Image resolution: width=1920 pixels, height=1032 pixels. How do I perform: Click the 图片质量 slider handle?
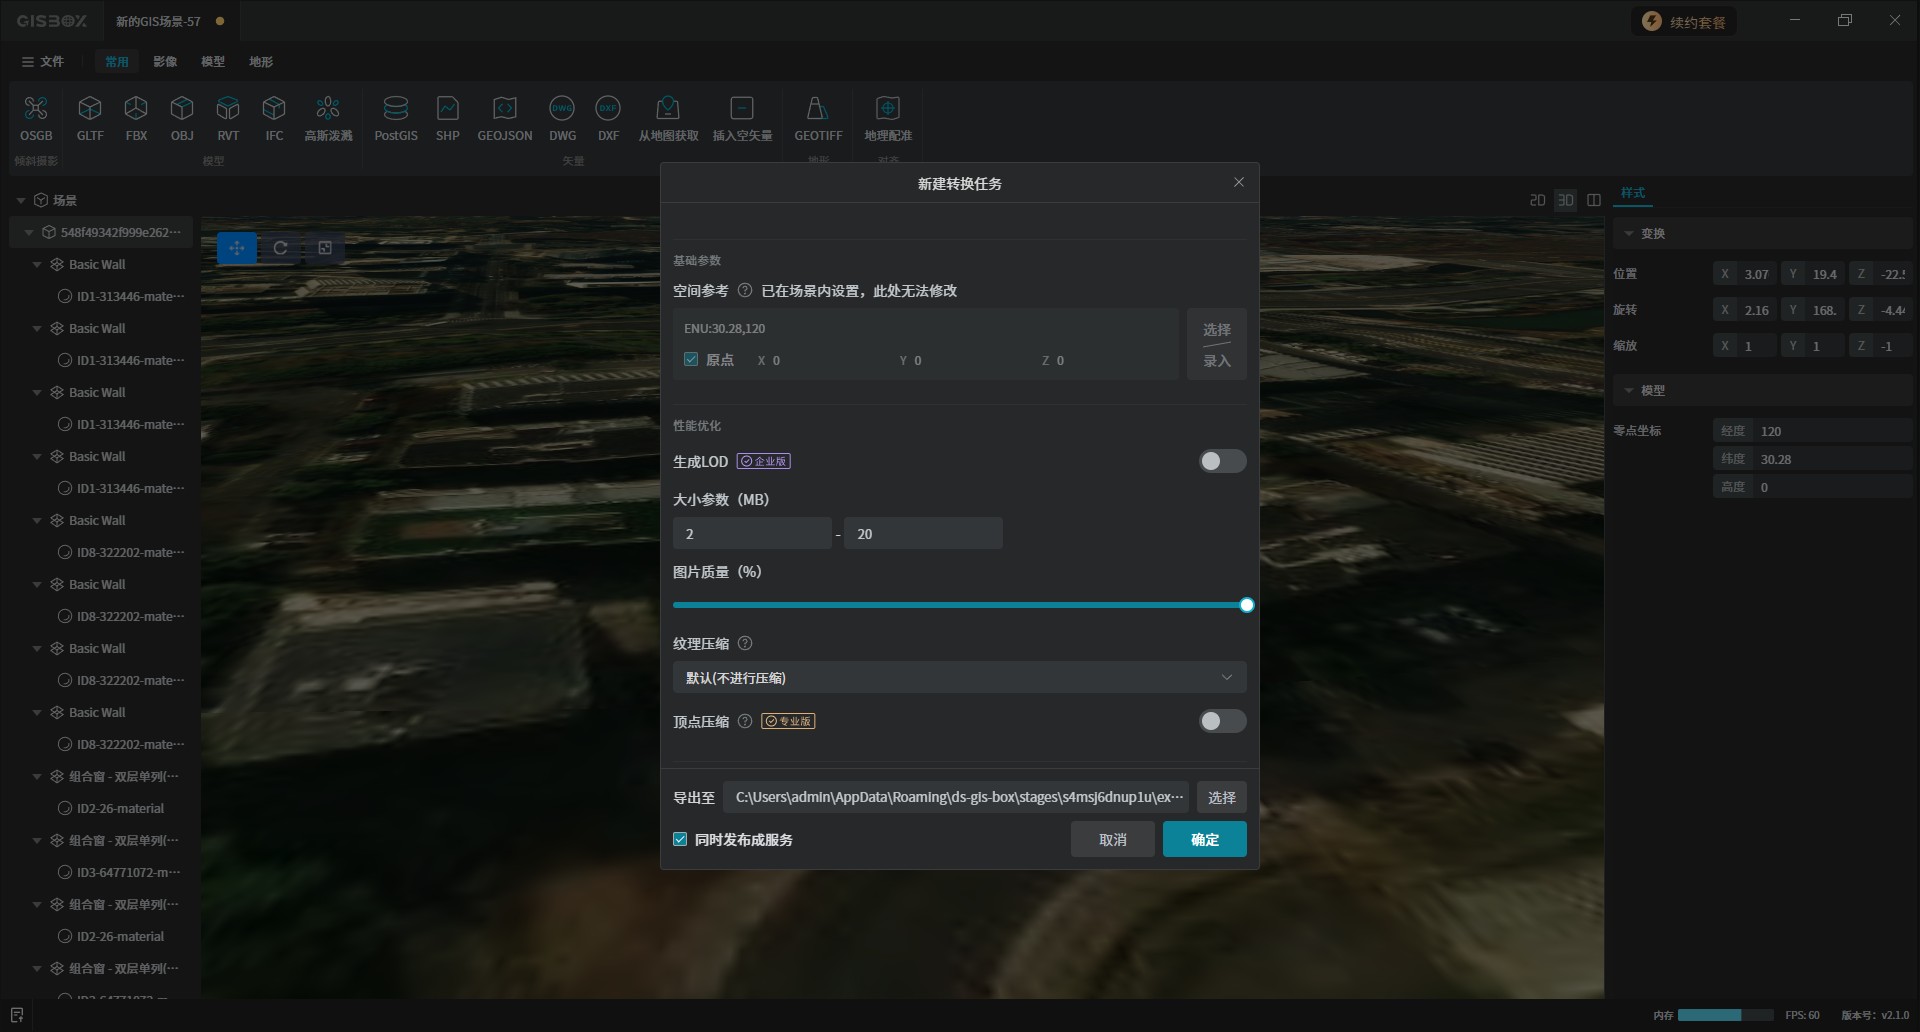coord(1246,605)
